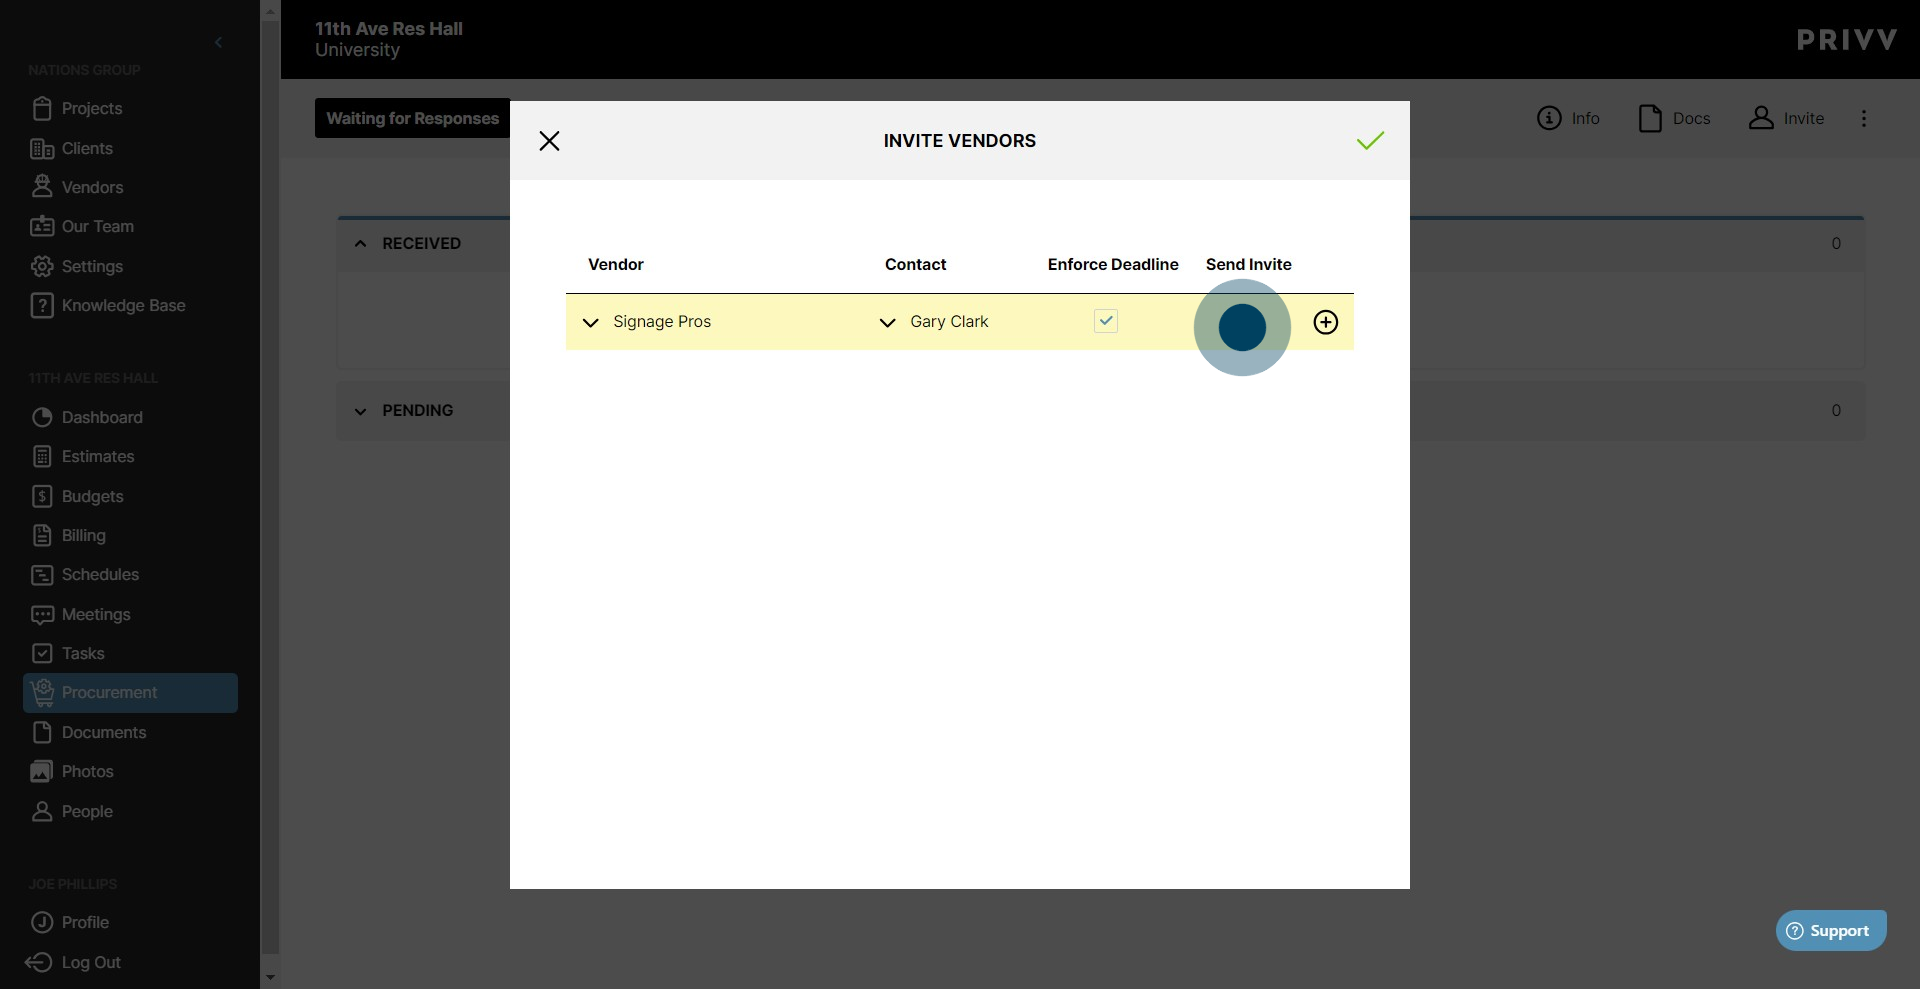Click the Estimates calculator icon
This screenshot has height=989, width=1920.
(42, 456)
